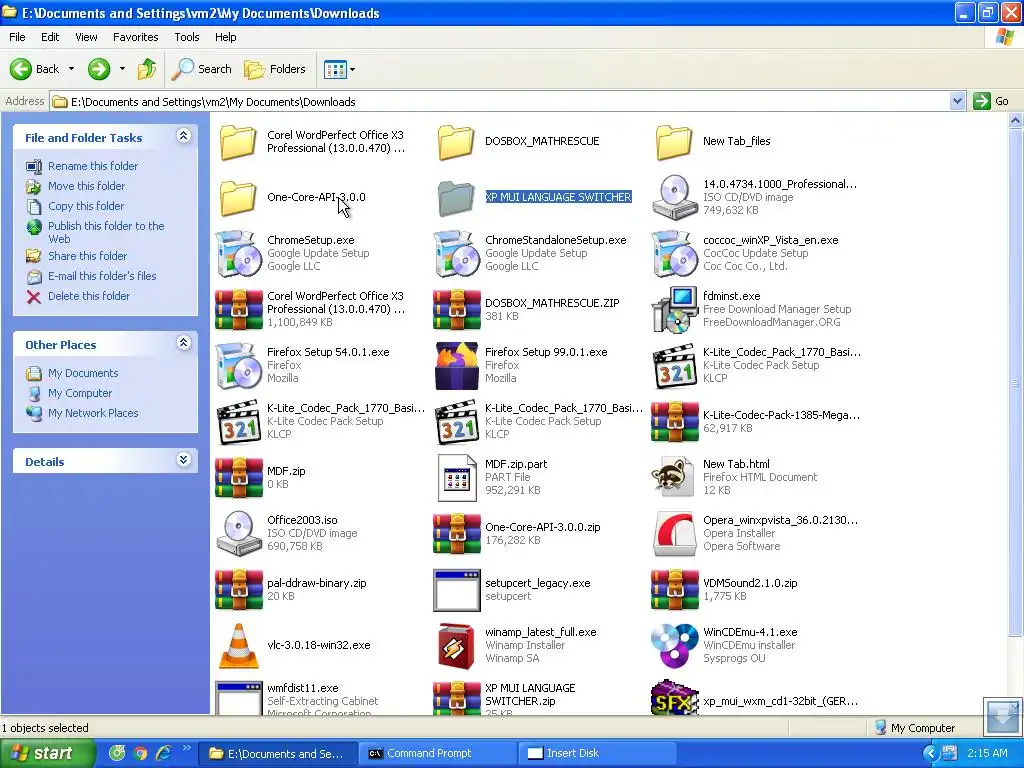Switch to Insert Disk taskbar button
Image resolution: width=1024 pixels, height=768 pixels.
tap(598, 753)
